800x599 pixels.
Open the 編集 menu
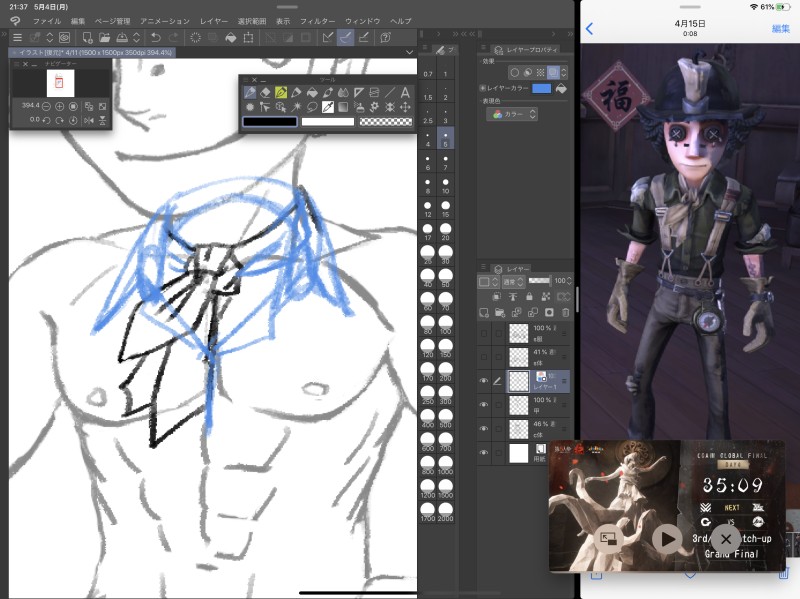pyautogui.click(x=78, y=21)
